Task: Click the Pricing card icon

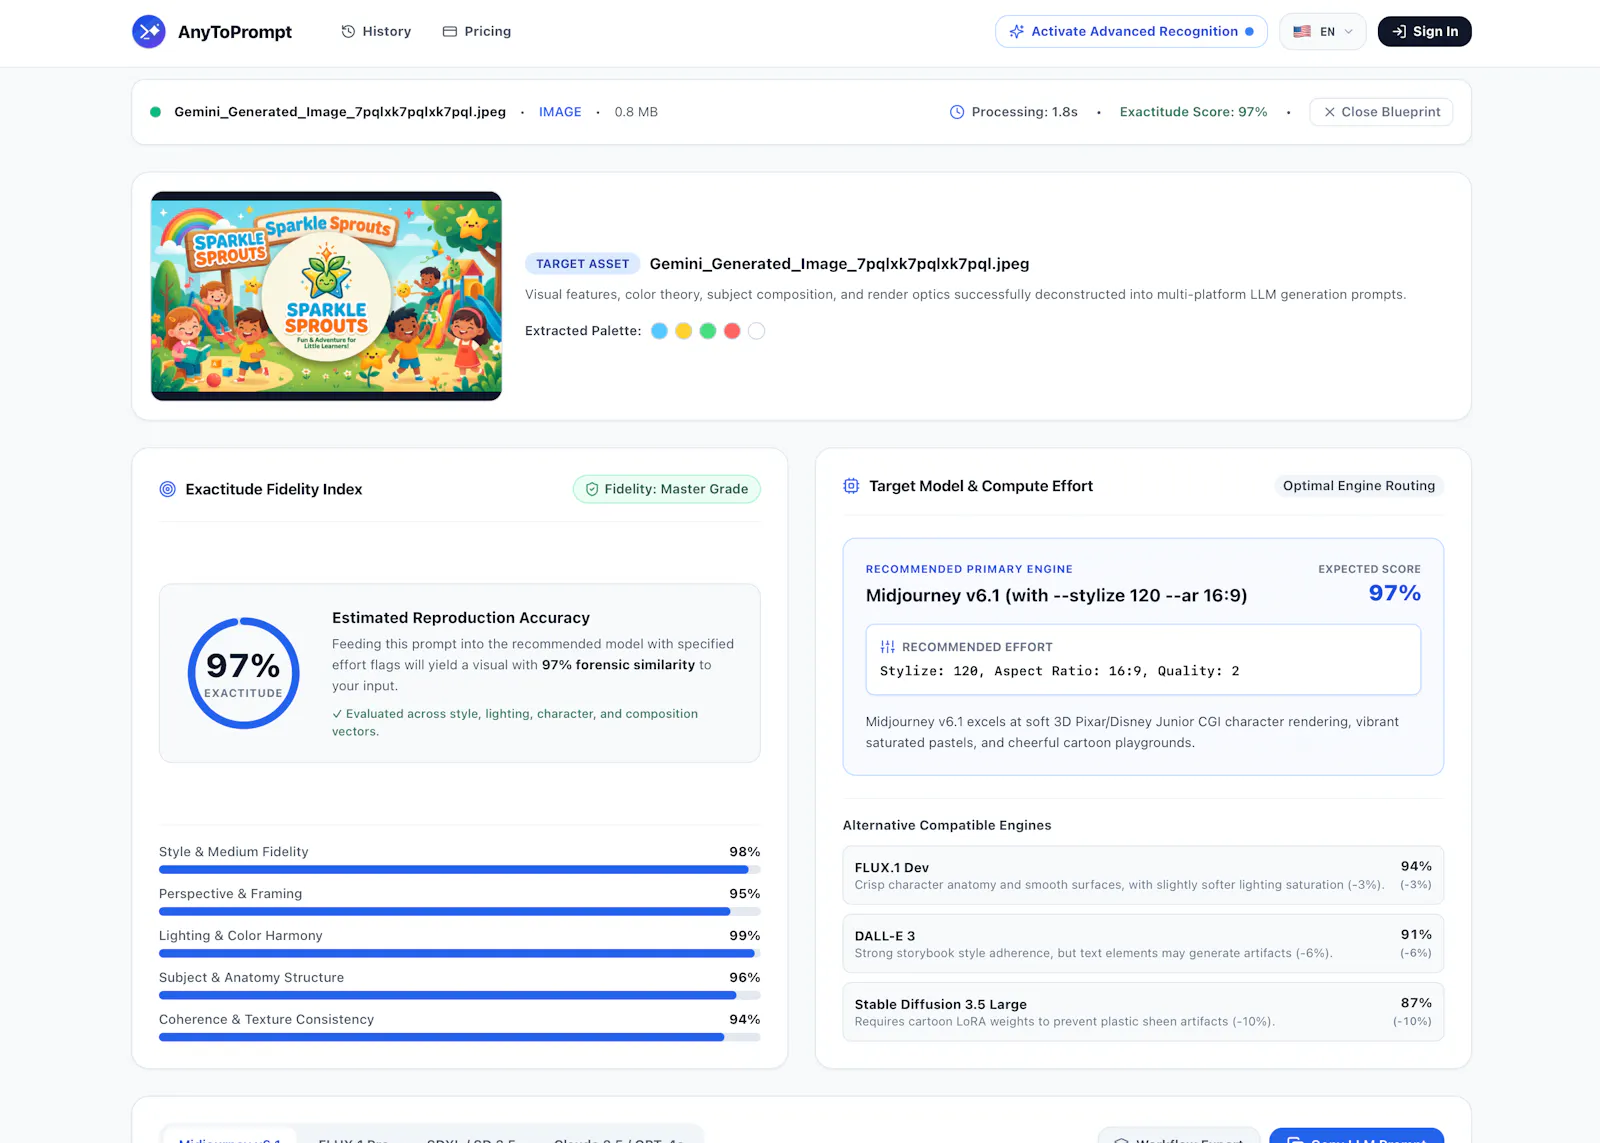Action: click(450, 31)
